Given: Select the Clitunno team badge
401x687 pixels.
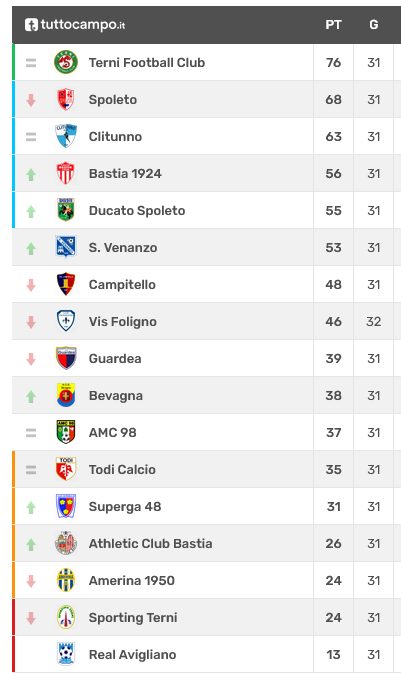Looking at the screenshot, I should (66, 136).
